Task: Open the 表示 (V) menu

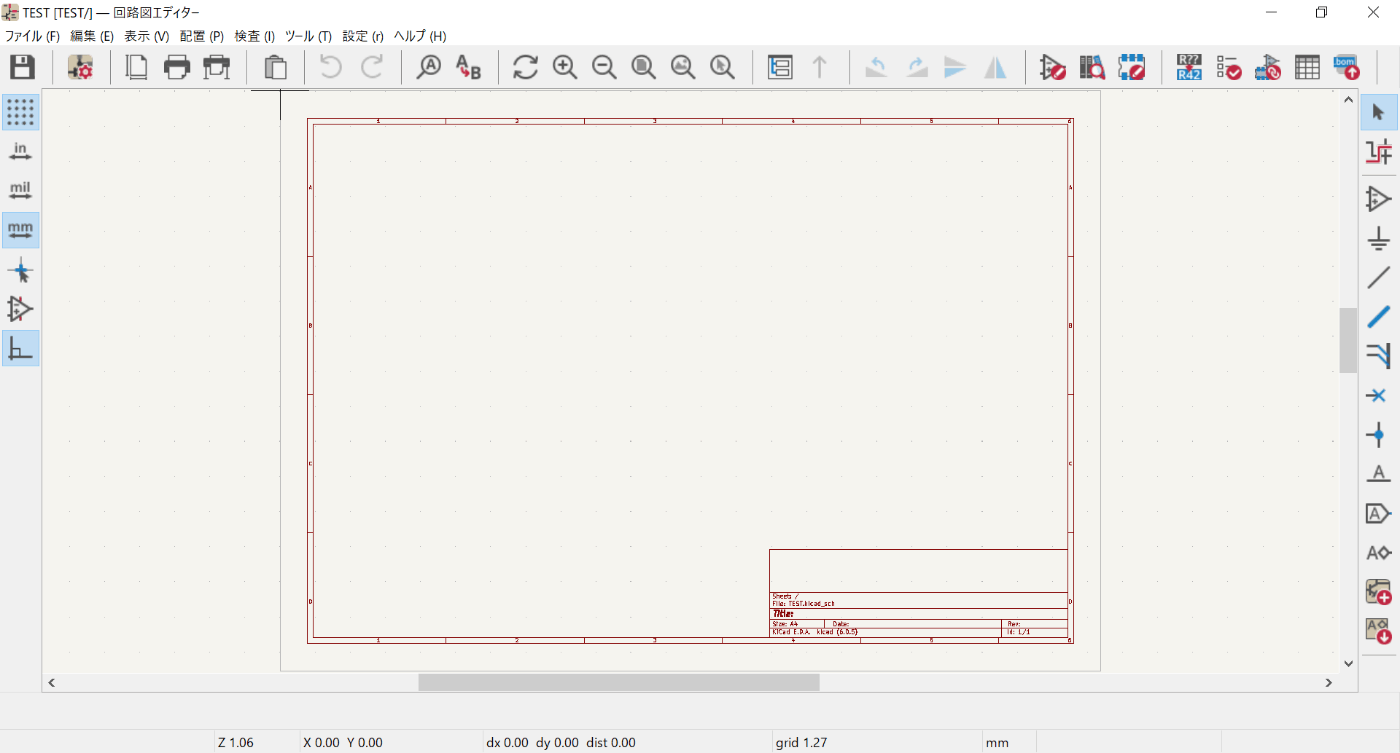Action: tap(146, 36)
